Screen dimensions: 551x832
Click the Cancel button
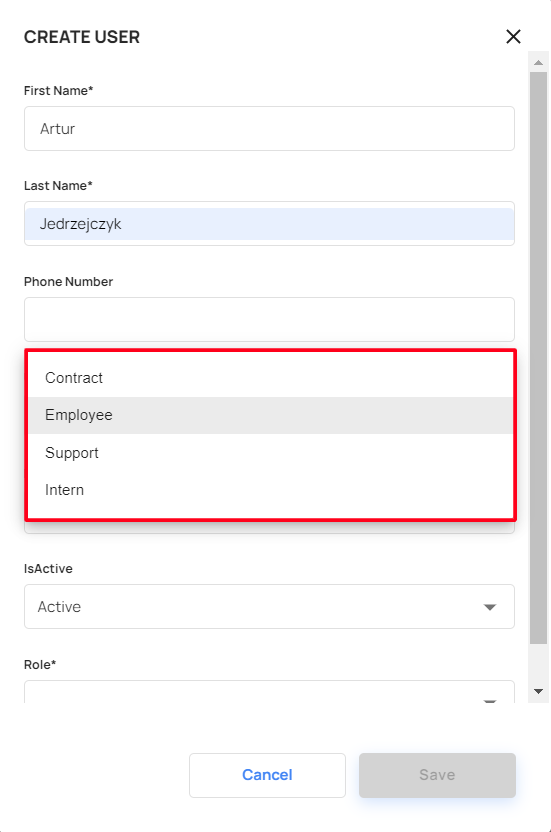pos(267,775)
